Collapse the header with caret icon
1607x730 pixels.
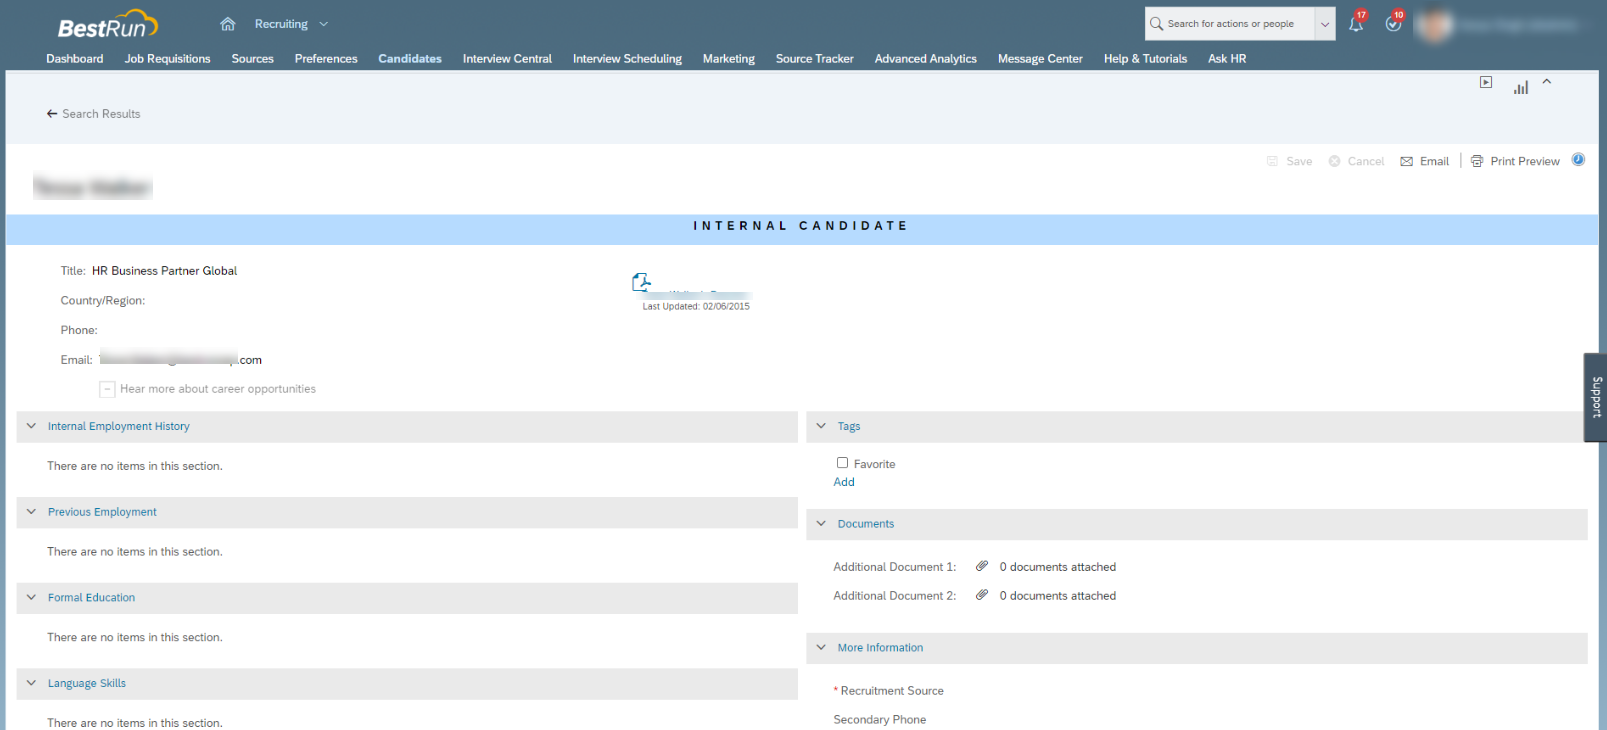(x=1547, y=82)
